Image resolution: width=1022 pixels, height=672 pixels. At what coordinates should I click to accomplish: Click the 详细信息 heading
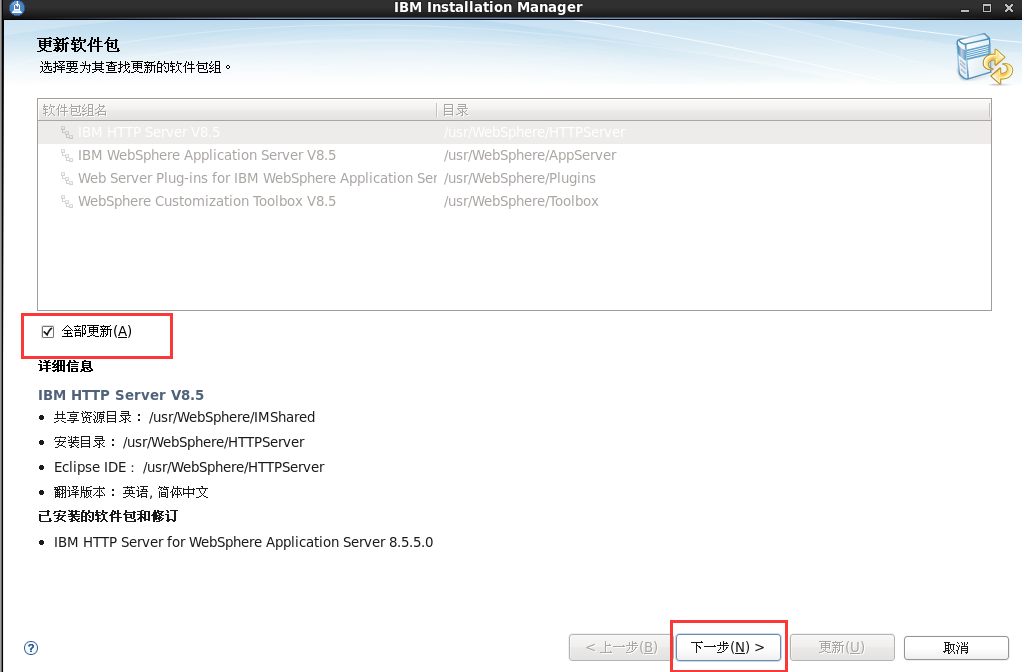(65, 366)
